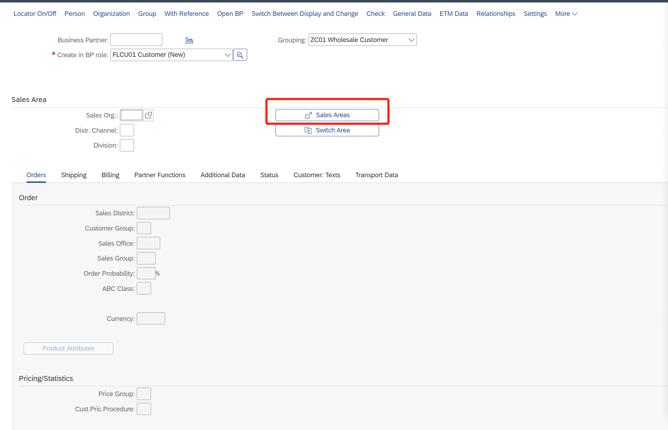This screenshot has height=430, width=668.
Task: Click With Reference in the toolbar
Action: coord(186,14)
